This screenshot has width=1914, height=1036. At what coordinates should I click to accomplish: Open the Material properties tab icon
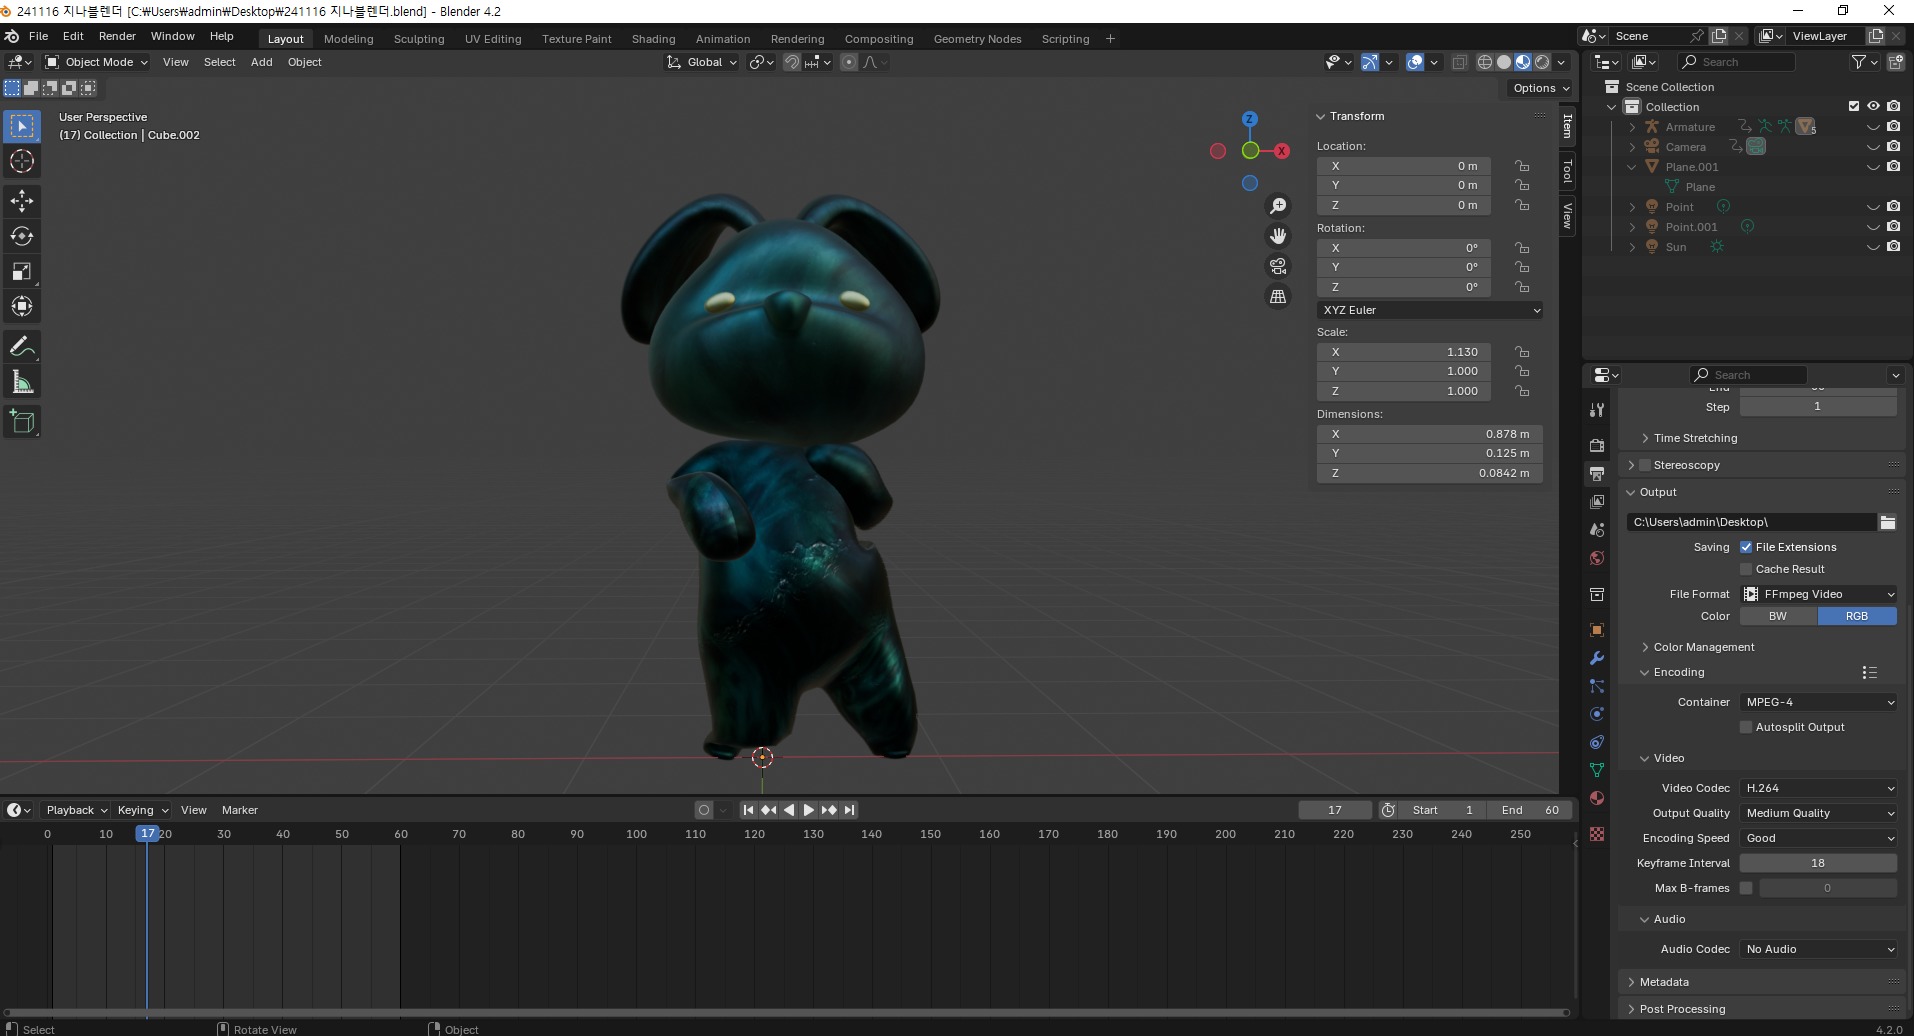[1597, 798]
